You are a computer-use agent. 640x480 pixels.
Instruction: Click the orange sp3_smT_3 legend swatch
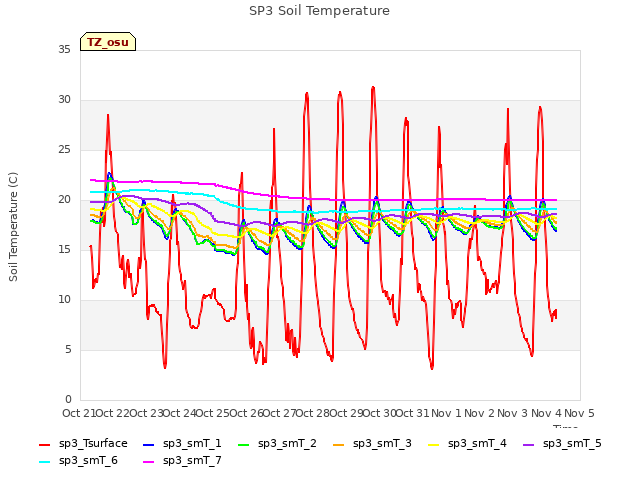point(339,444)
